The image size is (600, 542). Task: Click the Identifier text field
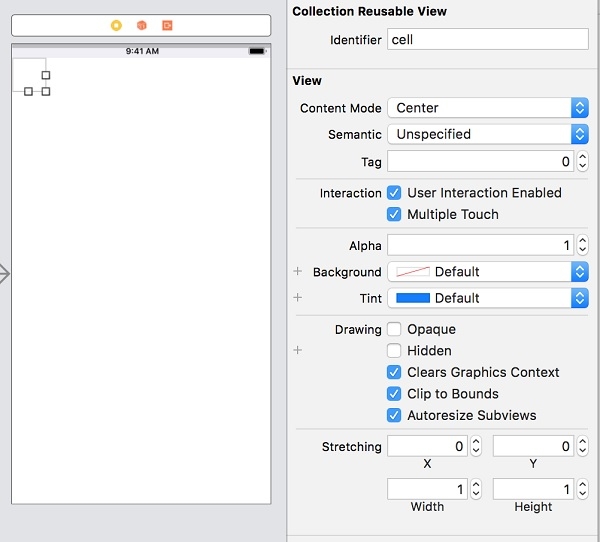[487, 40]
